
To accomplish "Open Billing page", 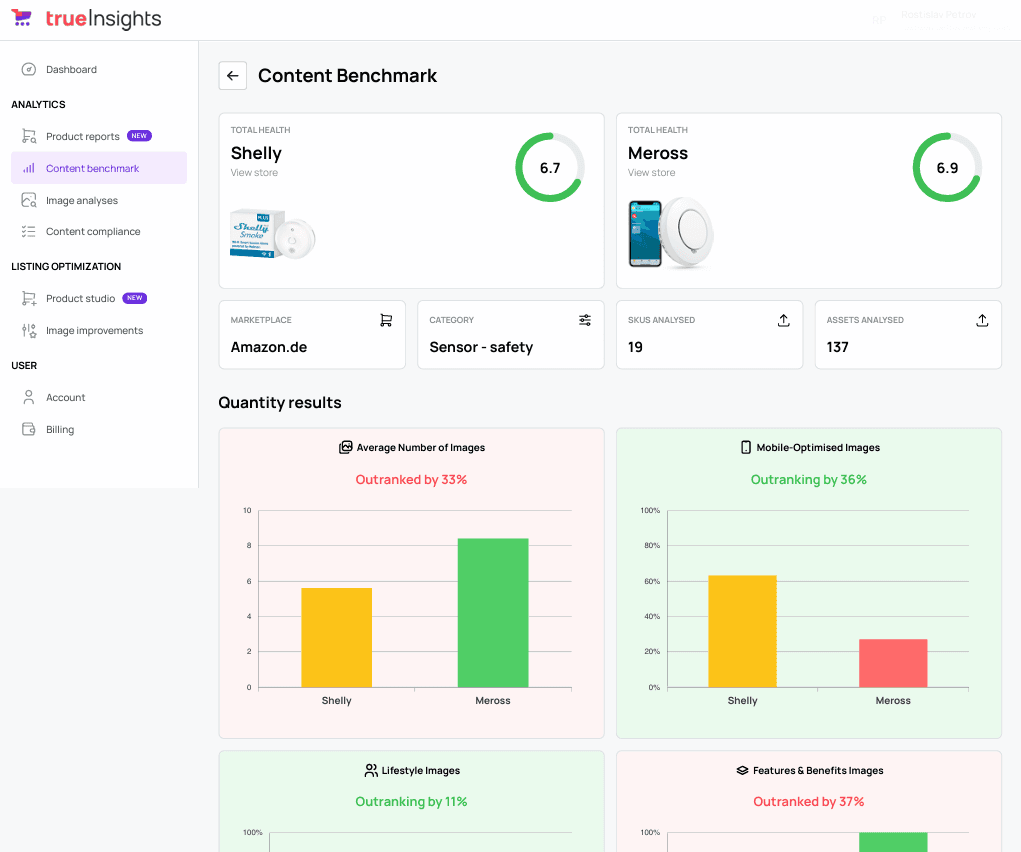I will [x=99, y=429].
